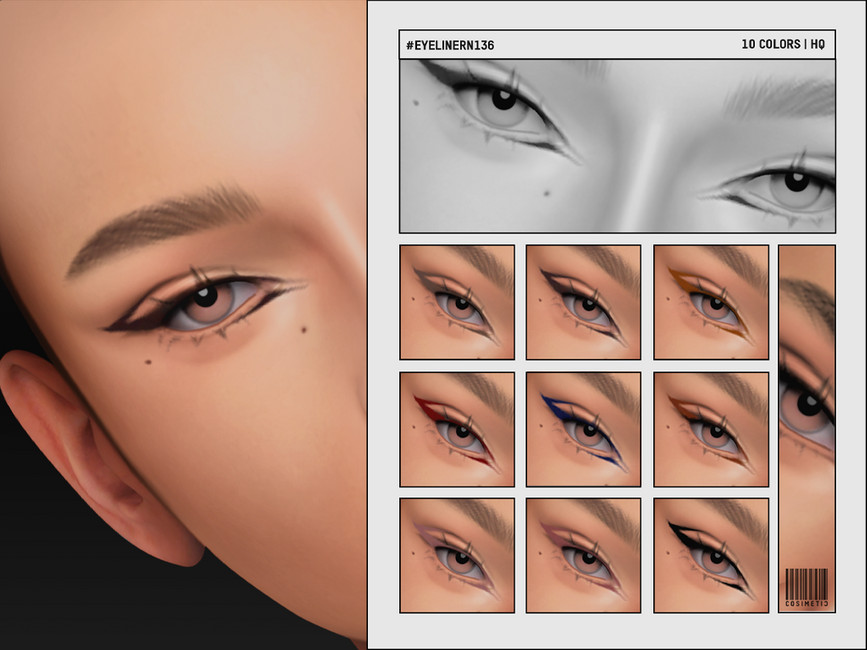Click the 10 COLORS | HQ label
This screenshot has width=867, height=650.
778,44
